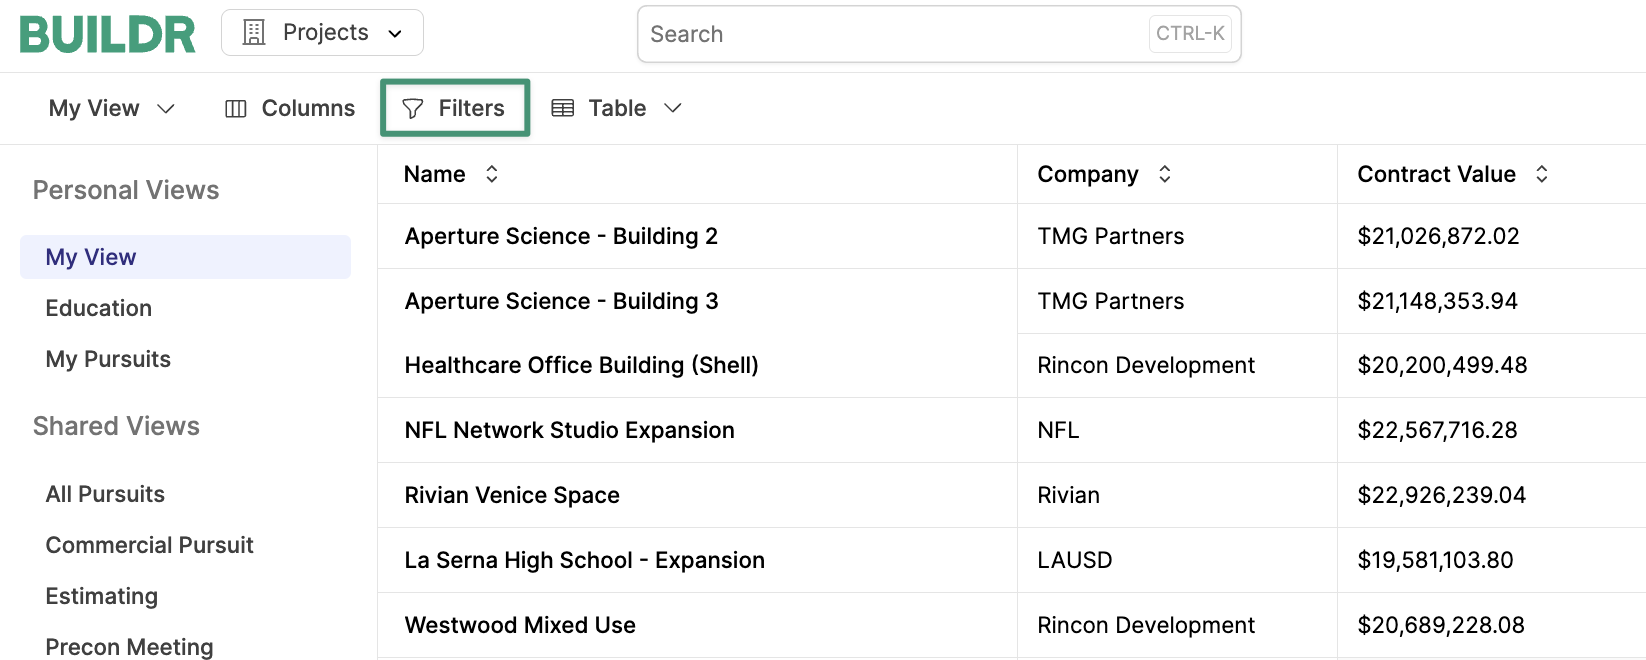Select My View in sidebar
Viewport: 1646px width, 660px height.
(x=91, y=257)
